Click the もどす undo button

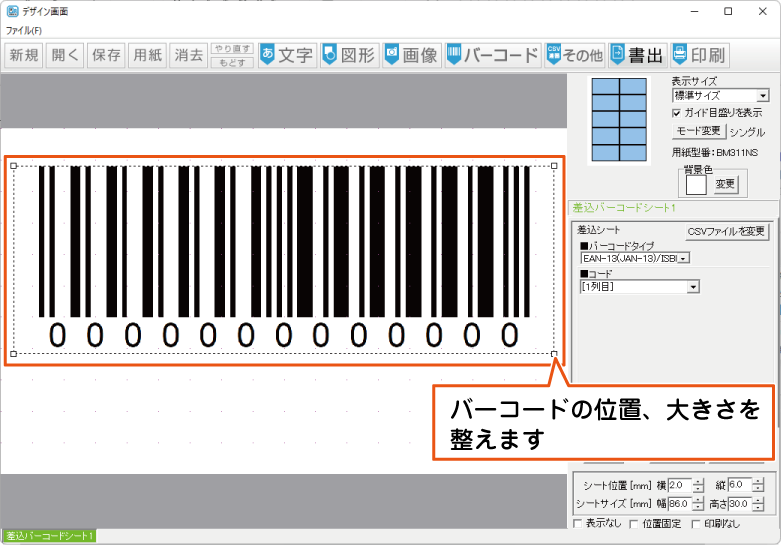coord(232,62)
